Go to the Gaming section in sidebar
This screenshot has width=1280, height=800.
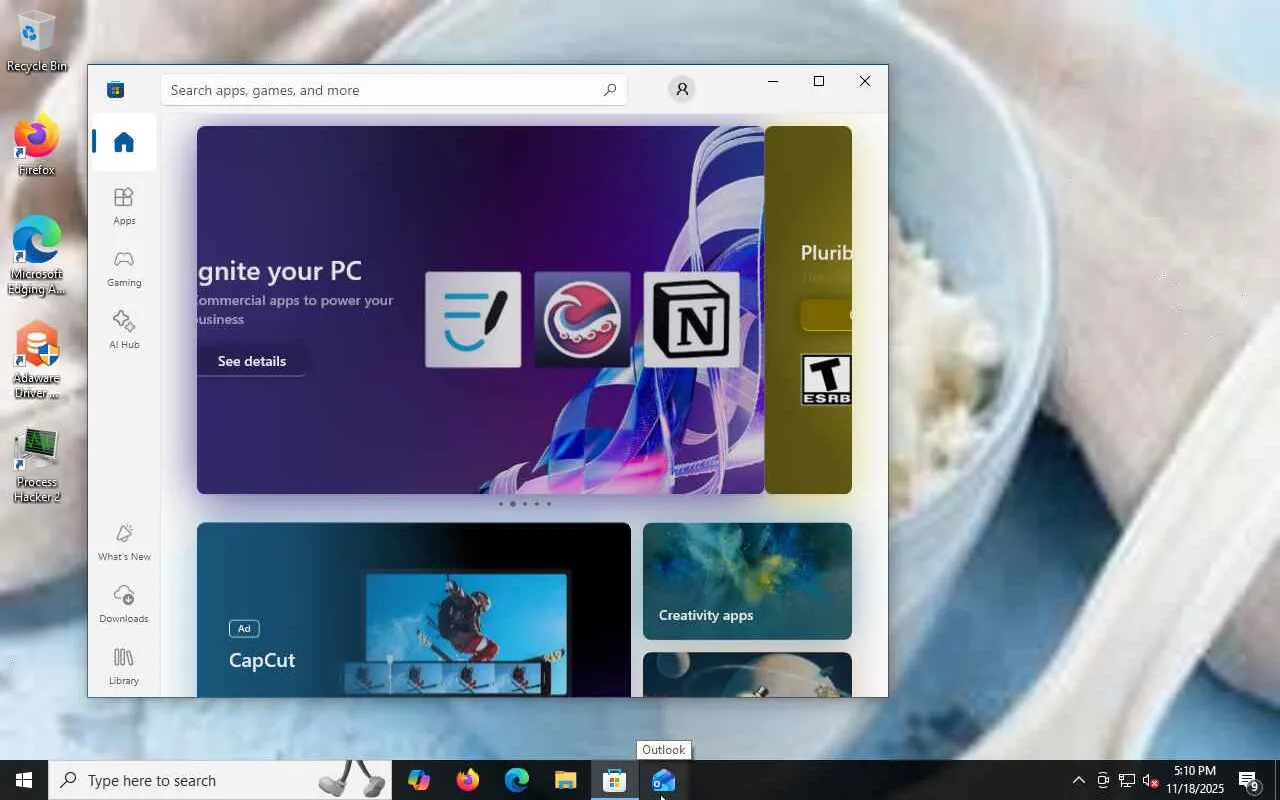tap(124, 268)
